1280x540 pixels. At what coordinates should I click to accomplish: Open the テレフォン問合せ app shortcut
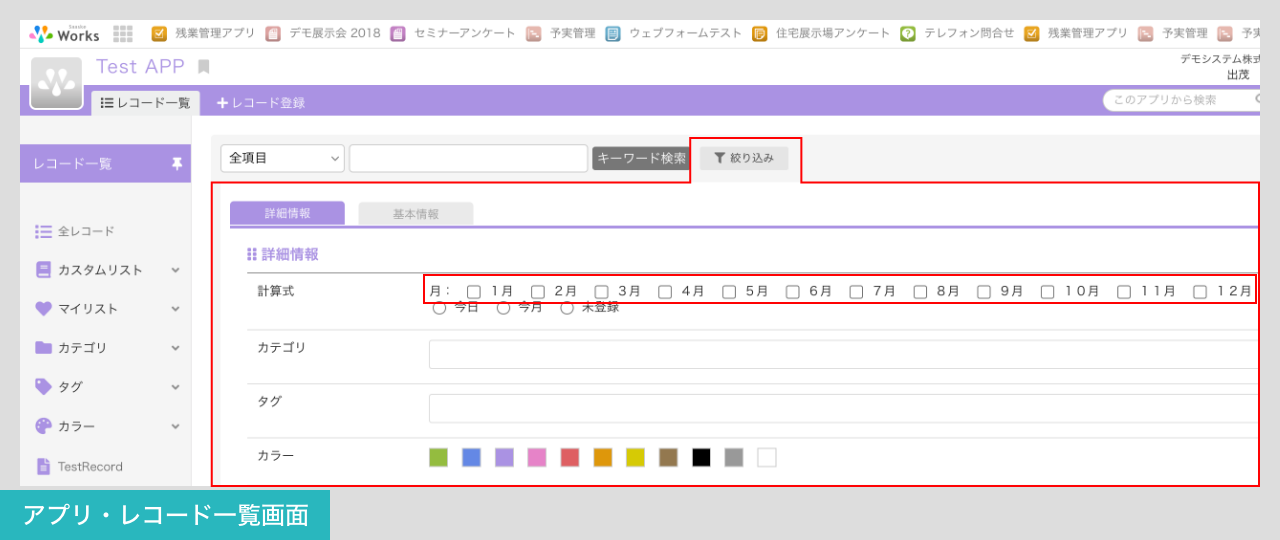(x=957, y=33)
